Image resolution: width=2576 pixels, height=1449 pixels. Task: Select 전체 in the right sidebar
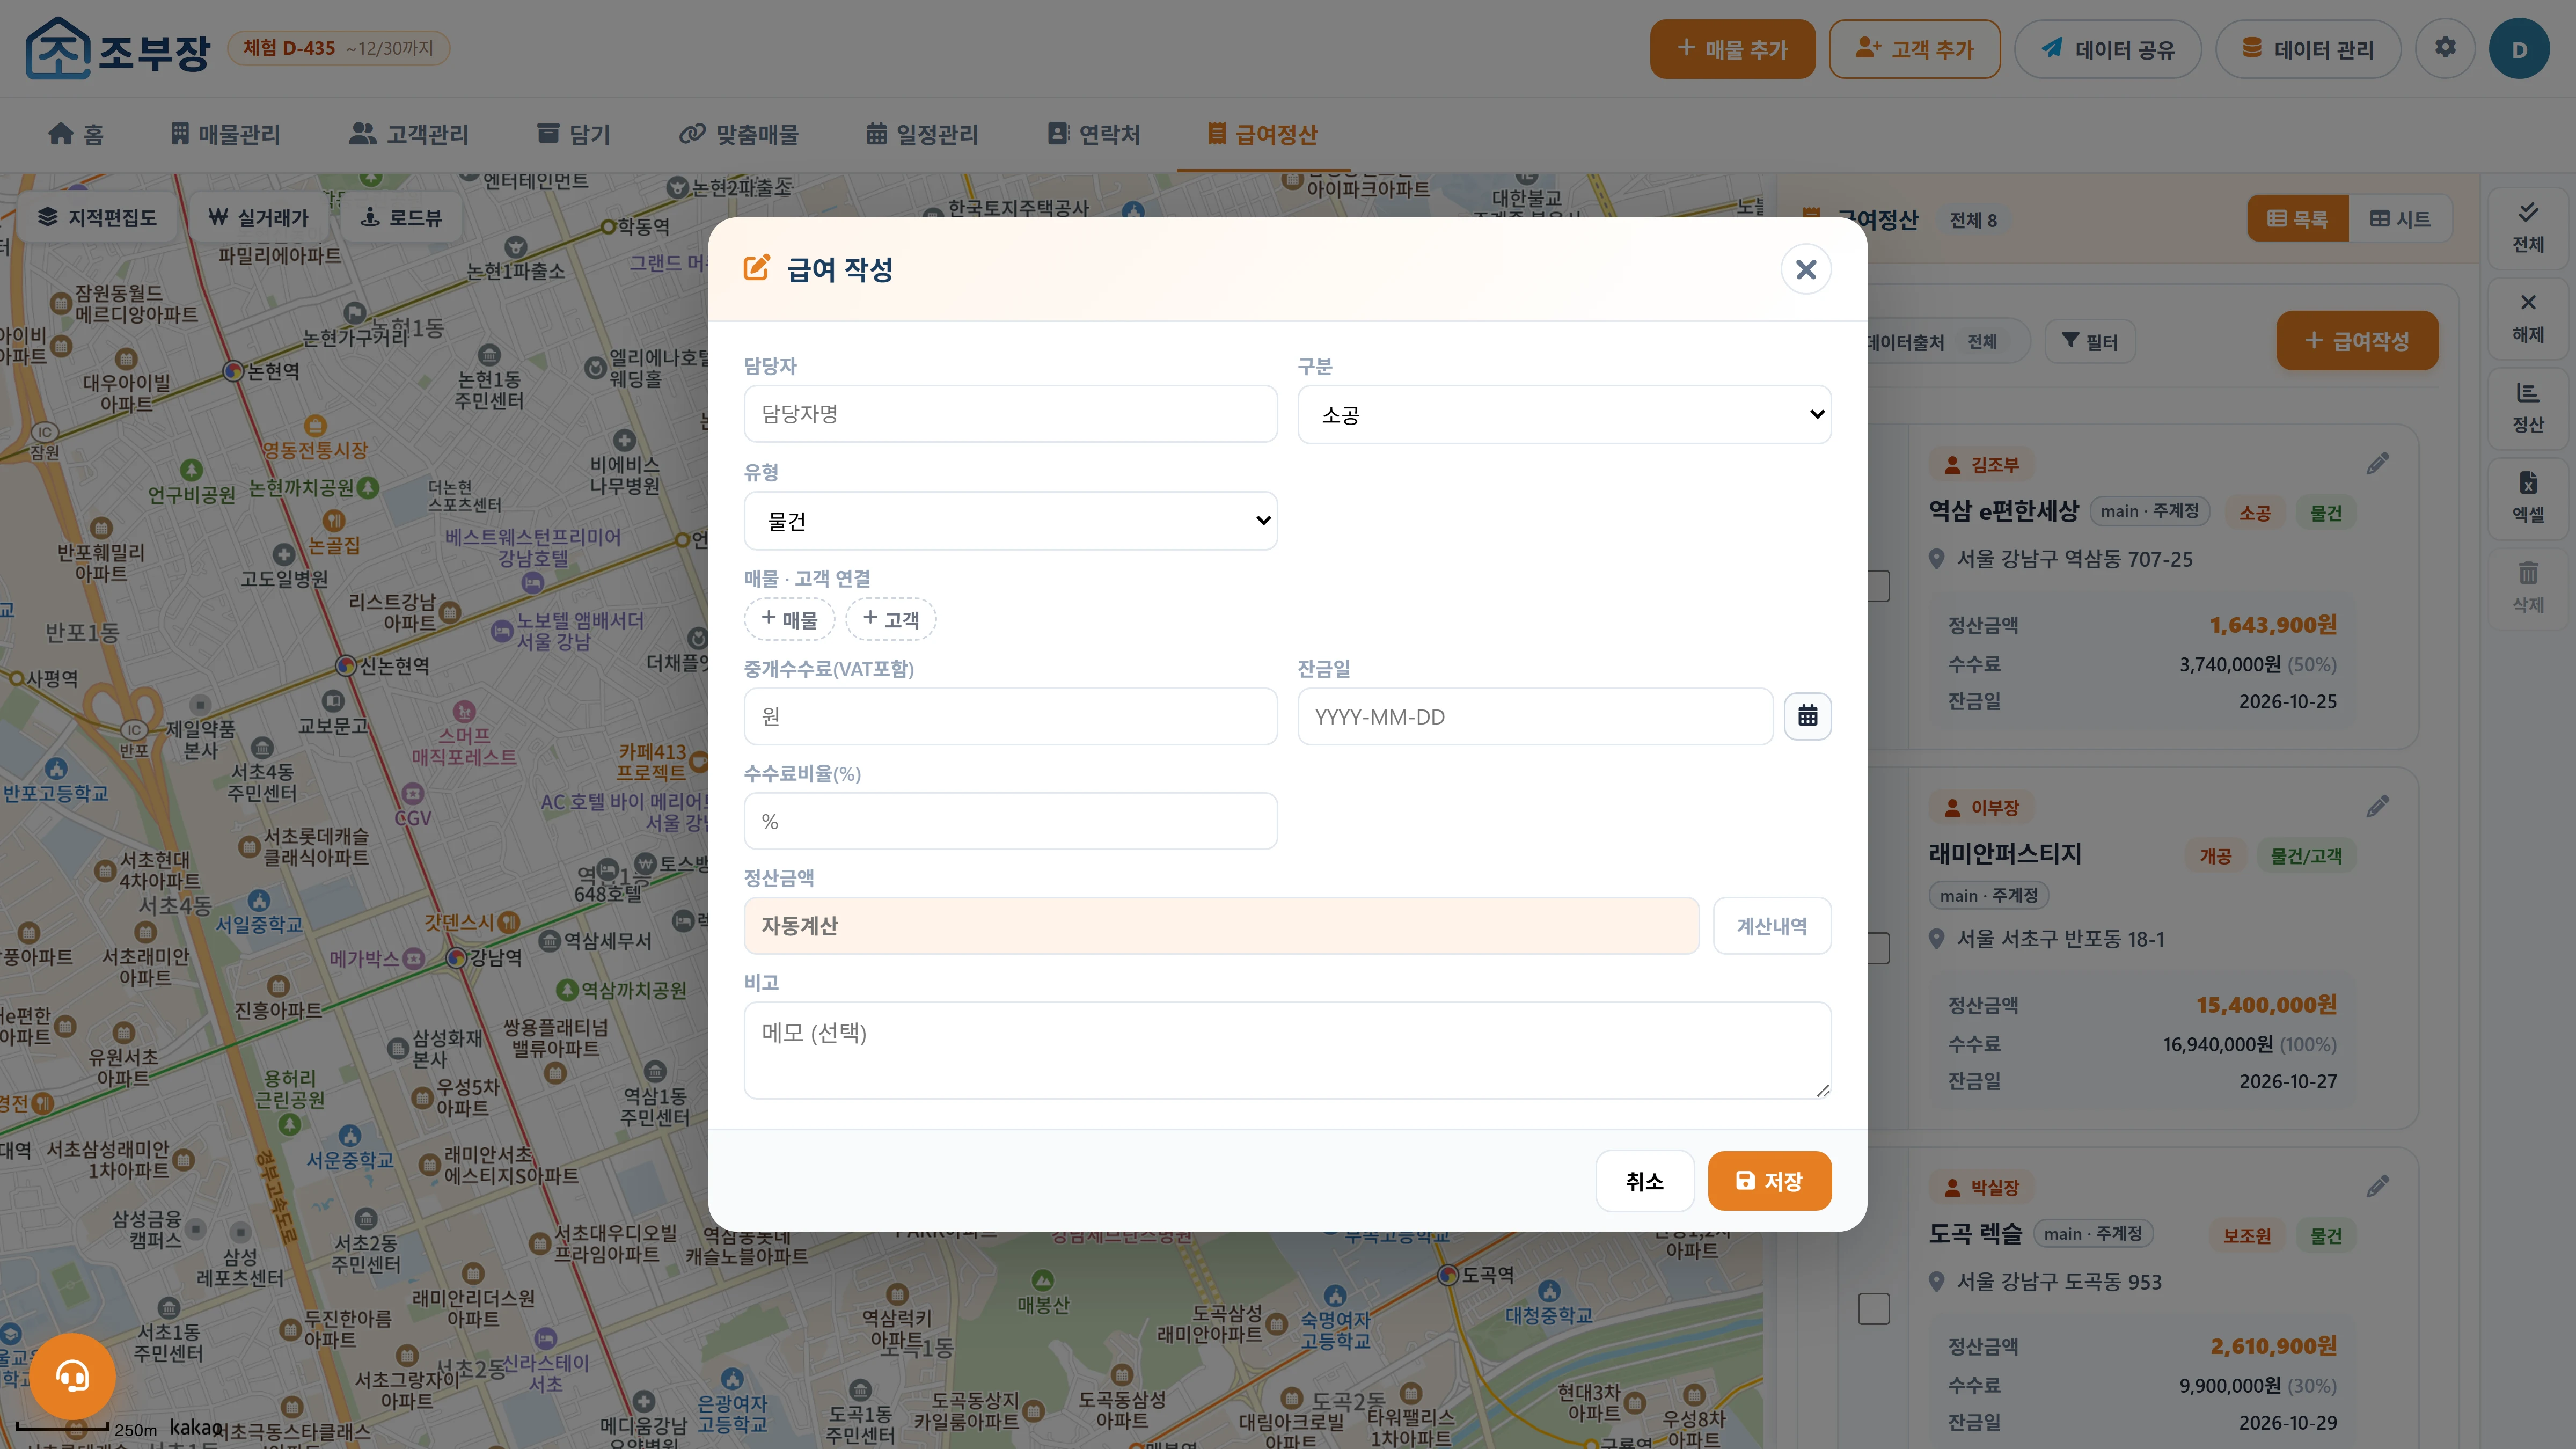click(x=2527, y=227)
